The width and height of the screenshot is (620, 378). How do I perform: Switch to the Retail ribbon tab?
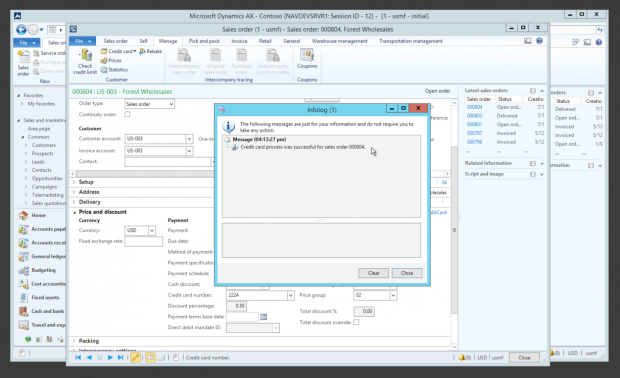pyautogui.click(x=265, y=41)
